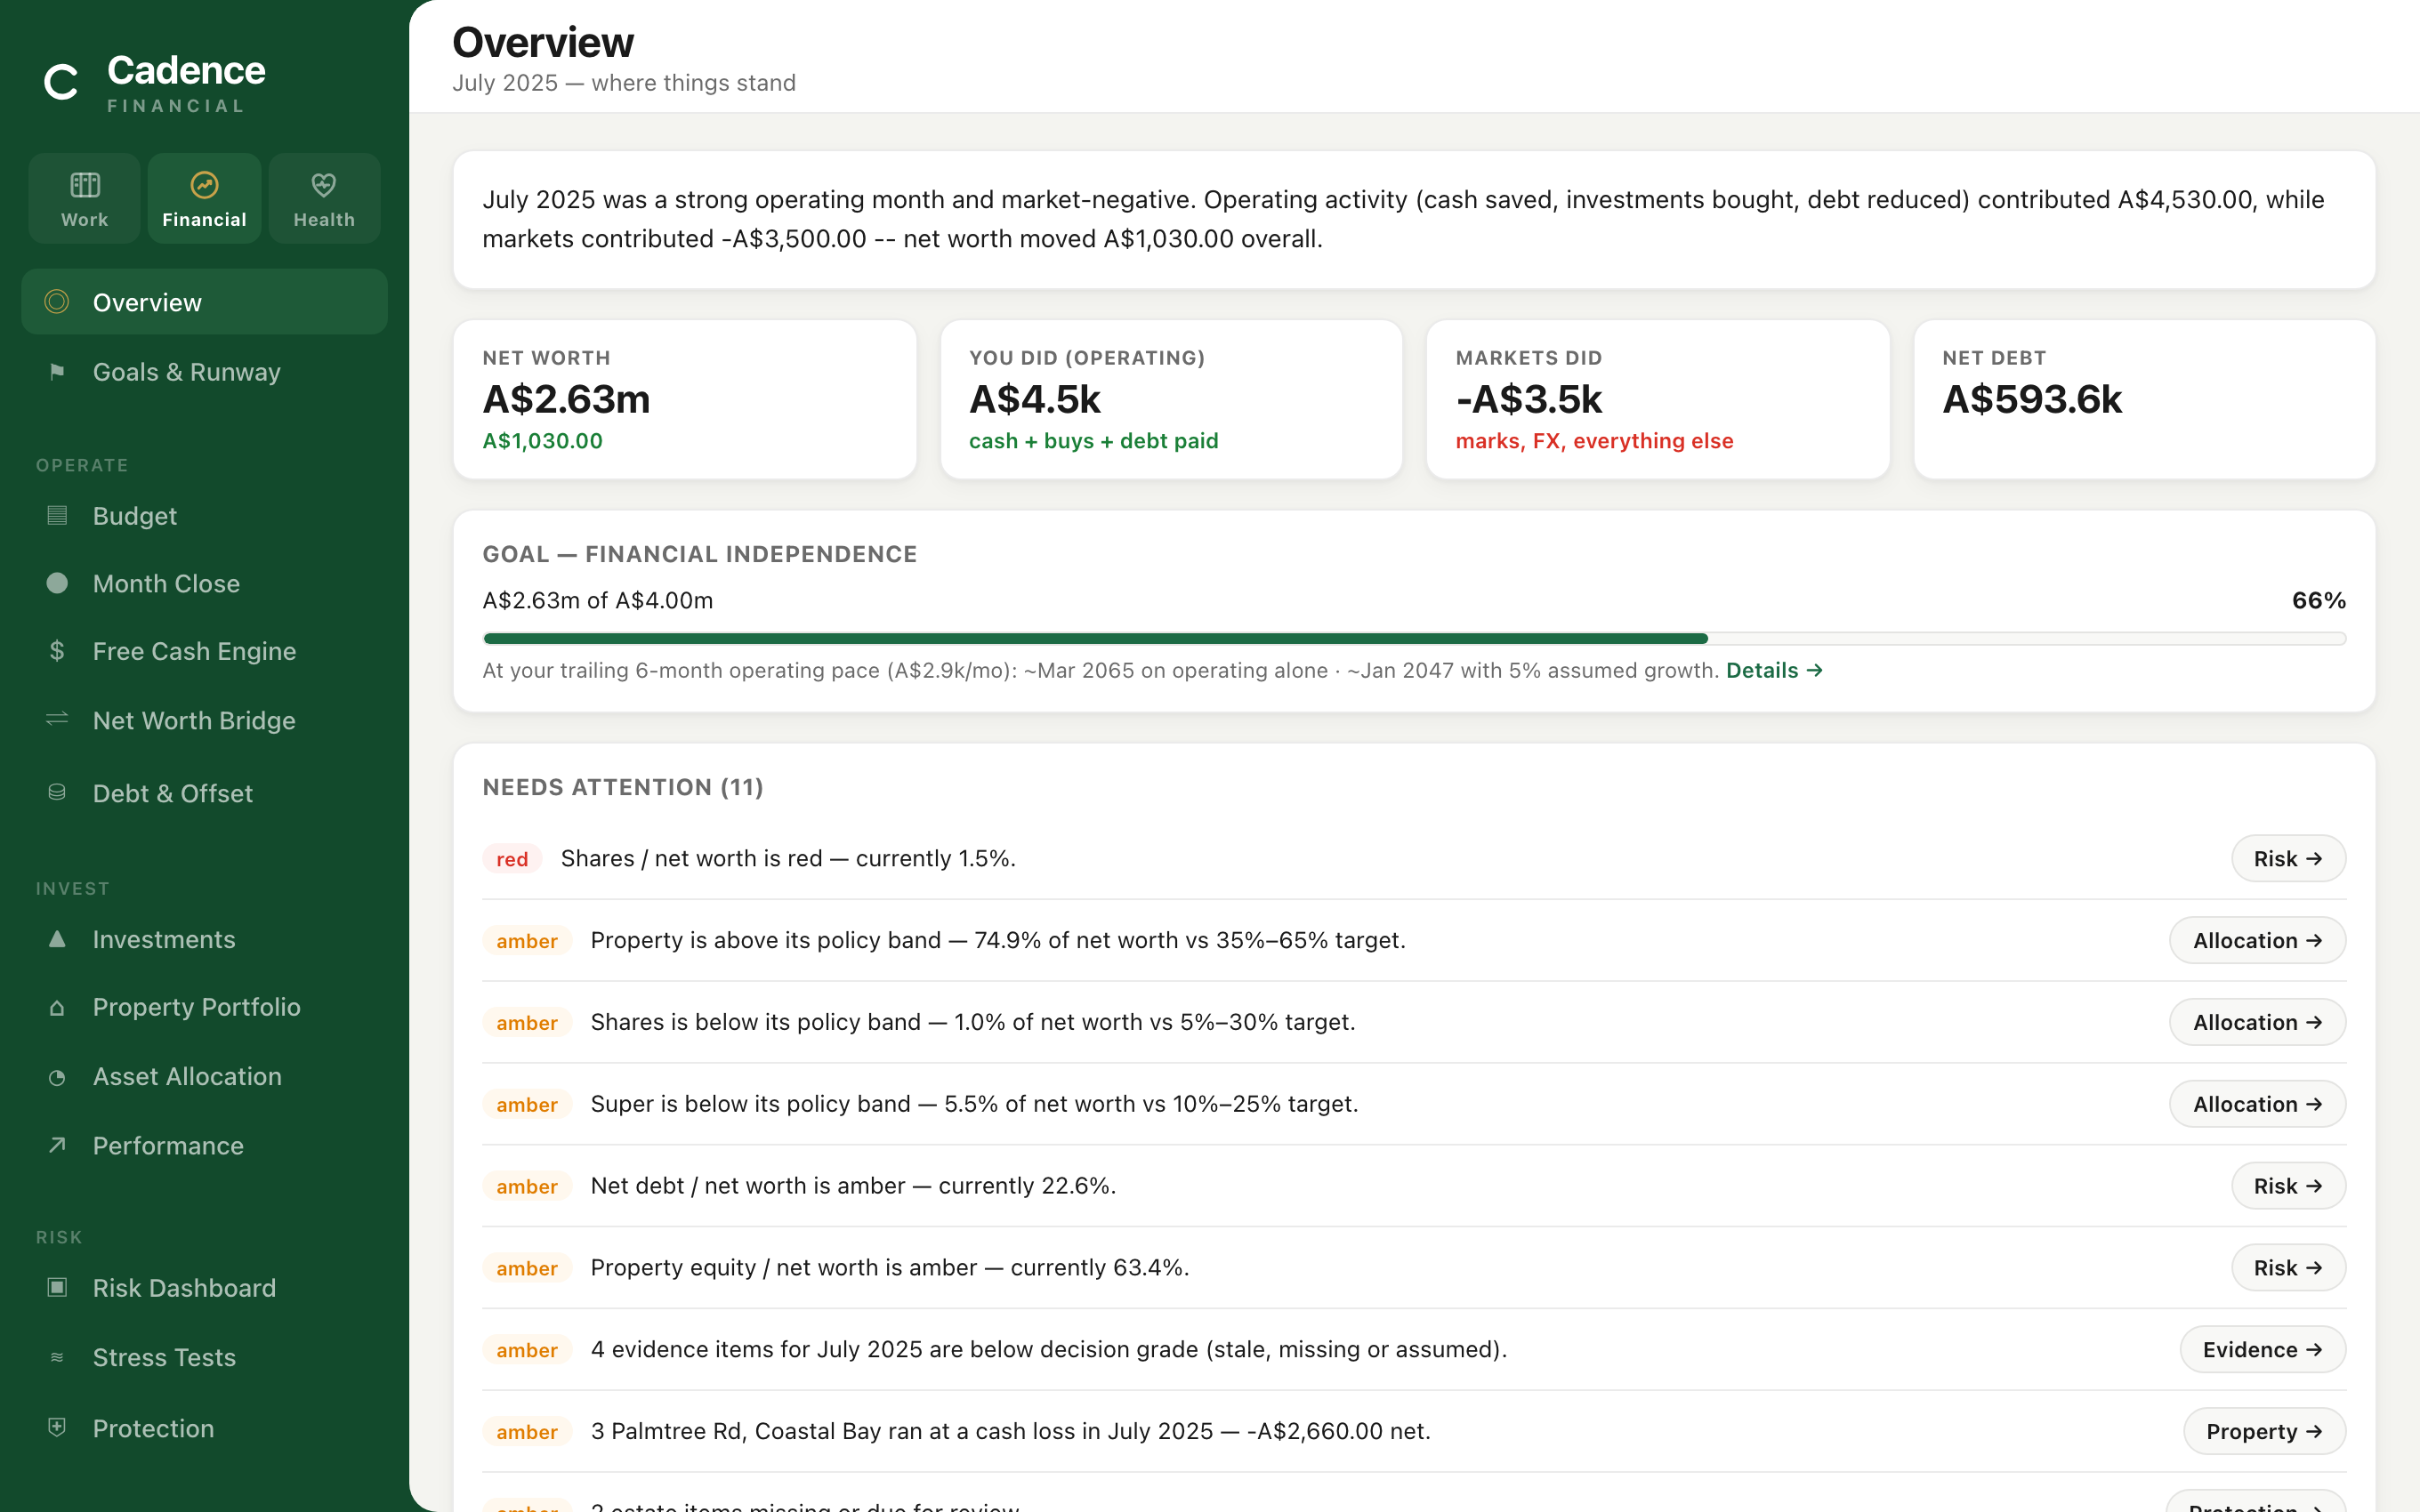Open Goals & Runway page

pyautogui.click(x=204, y=372)
